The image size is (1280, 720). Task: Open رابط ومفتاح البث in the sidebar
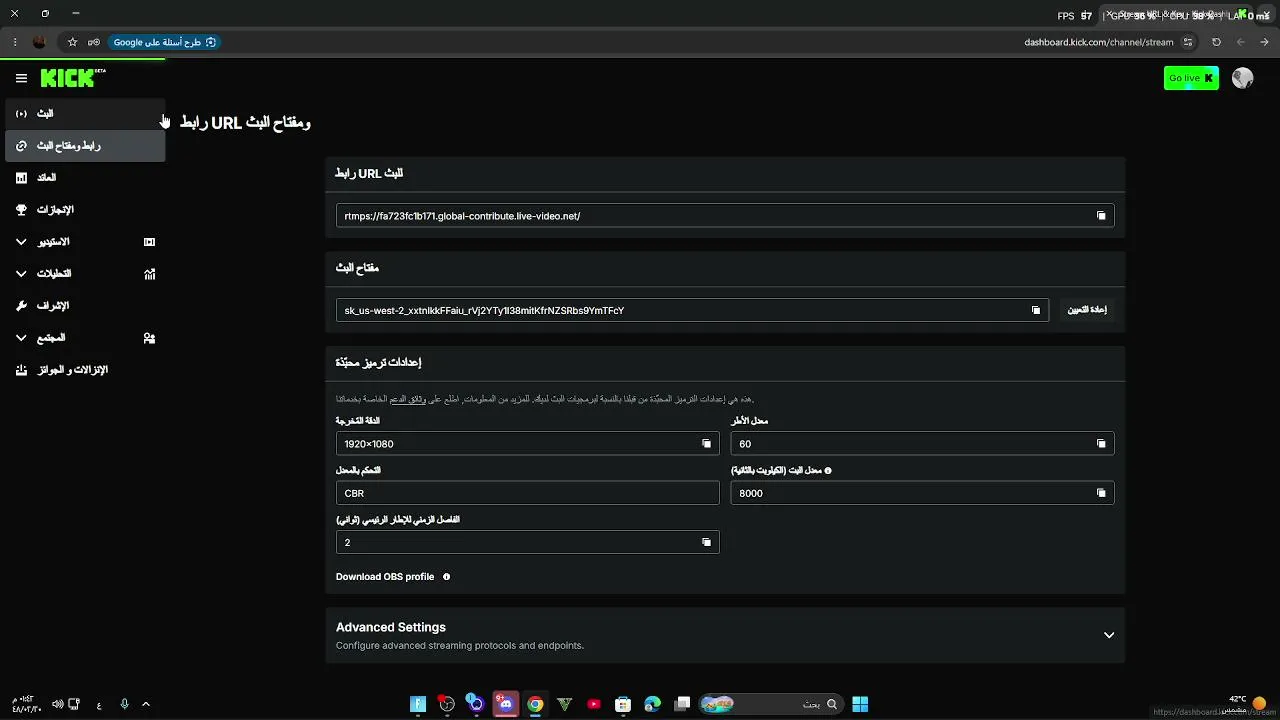(84, 146)
